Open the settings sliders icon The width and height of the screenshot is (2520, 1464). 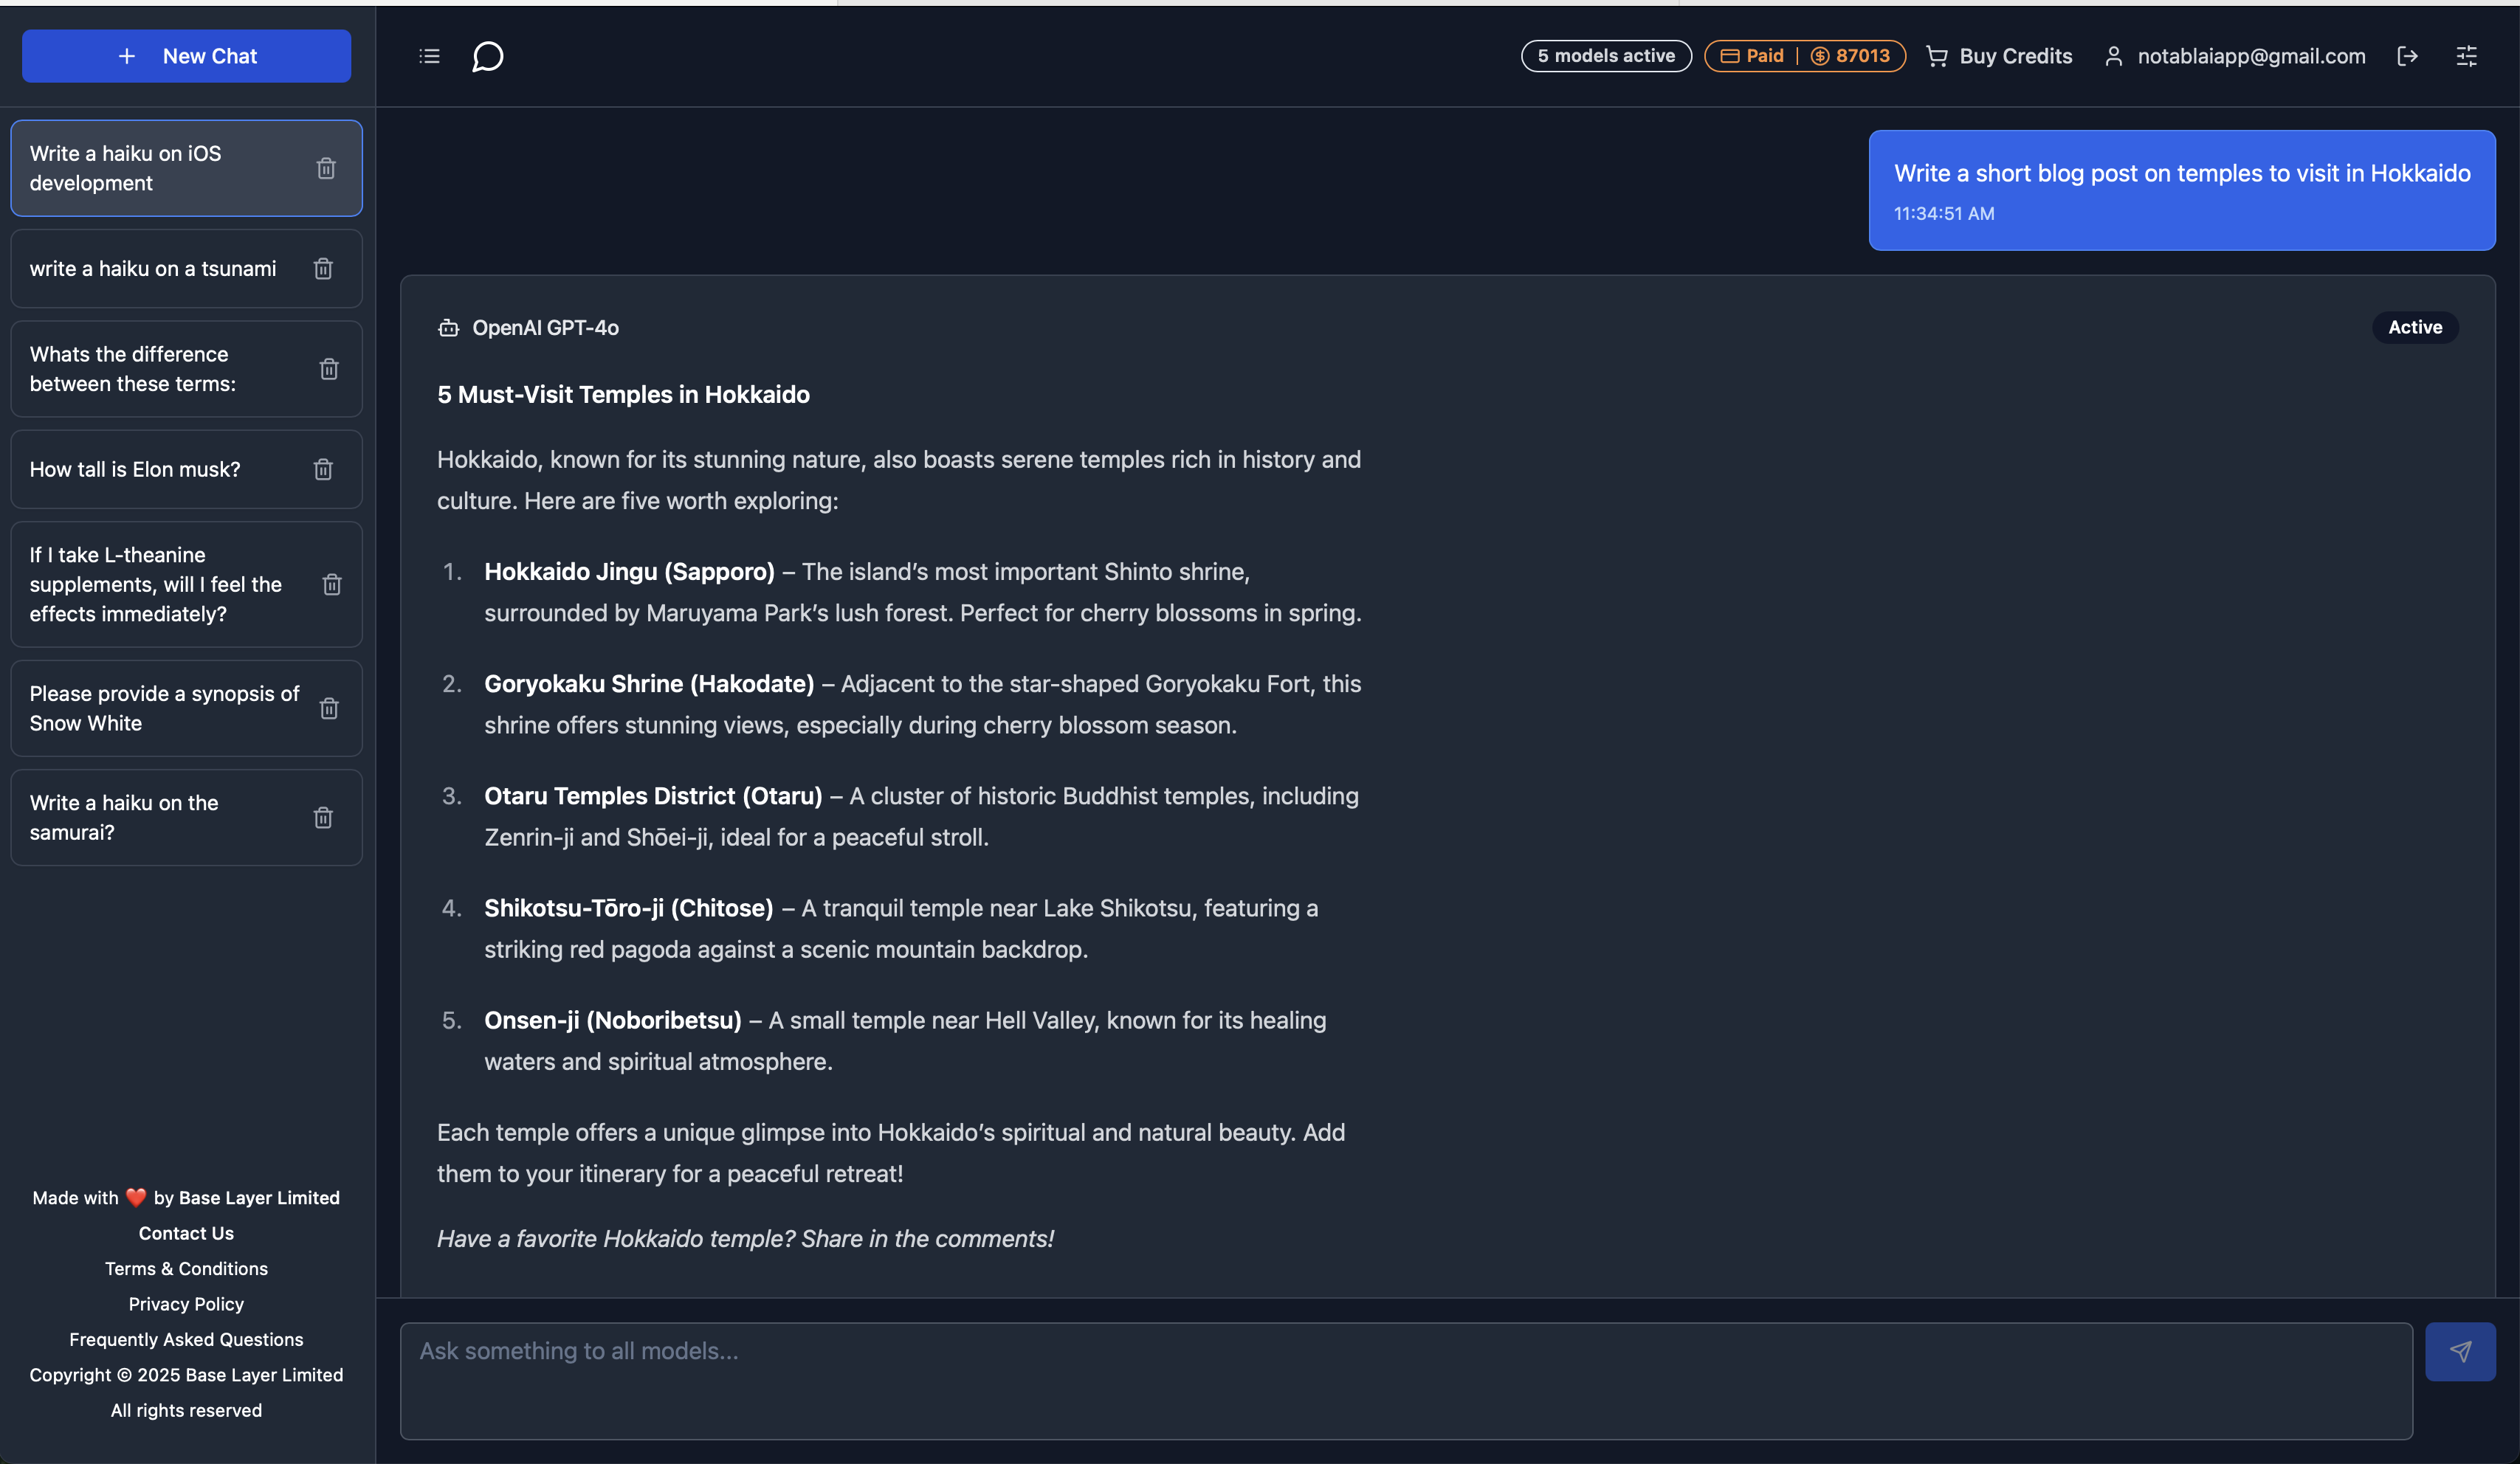[2466, 56]
